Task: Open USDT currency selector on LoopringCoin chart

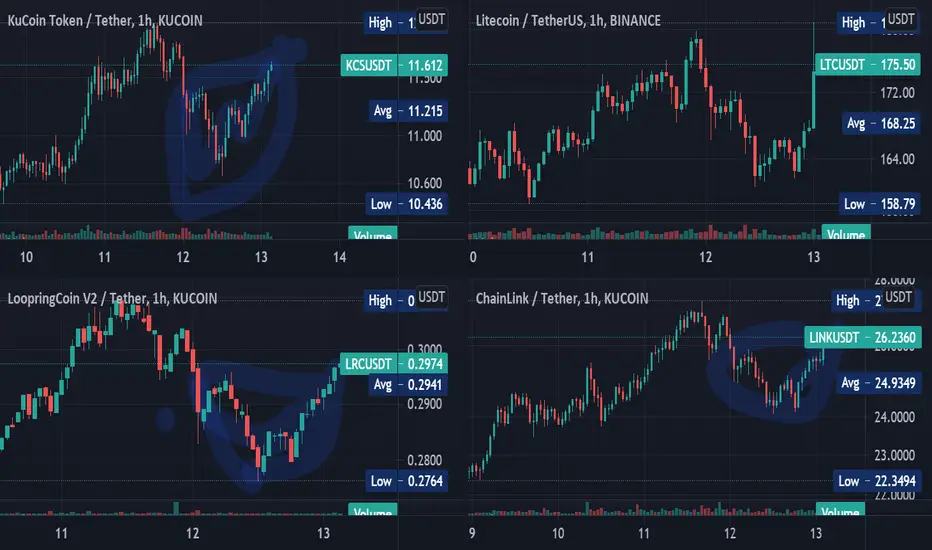Action: point(431,297)
